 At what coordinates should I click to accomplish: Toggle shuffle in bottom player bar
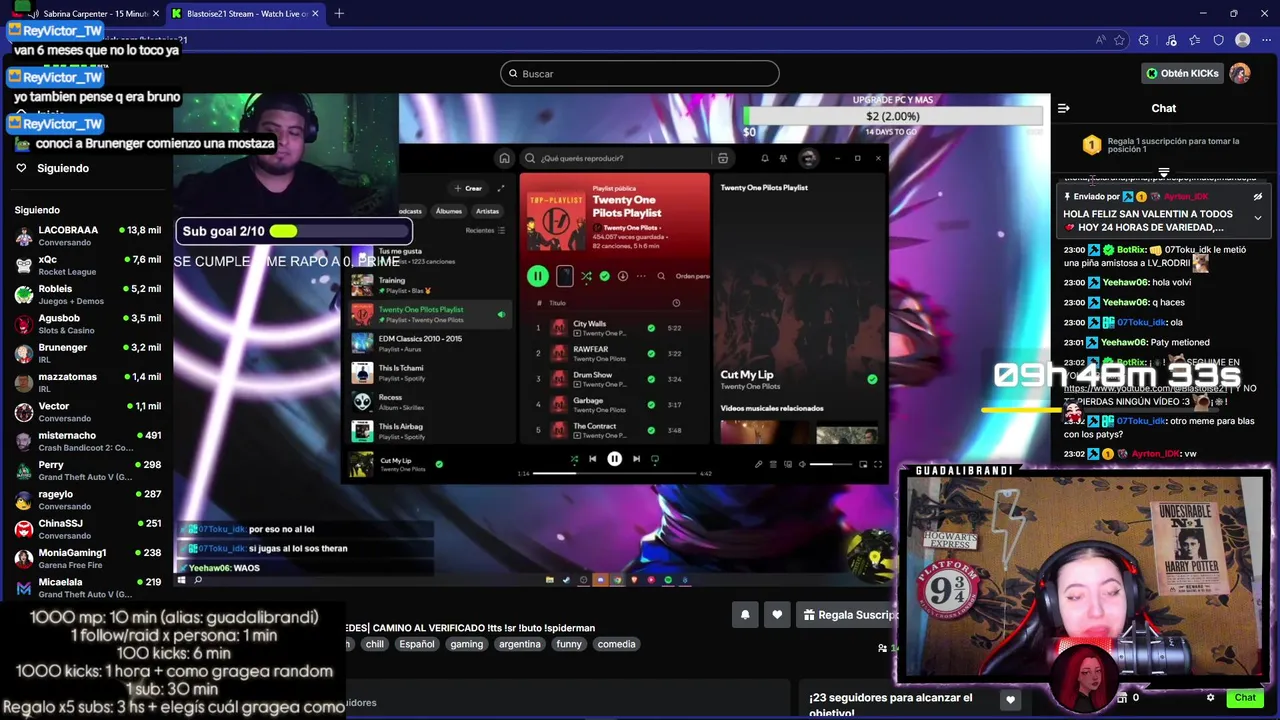(574, 459)
